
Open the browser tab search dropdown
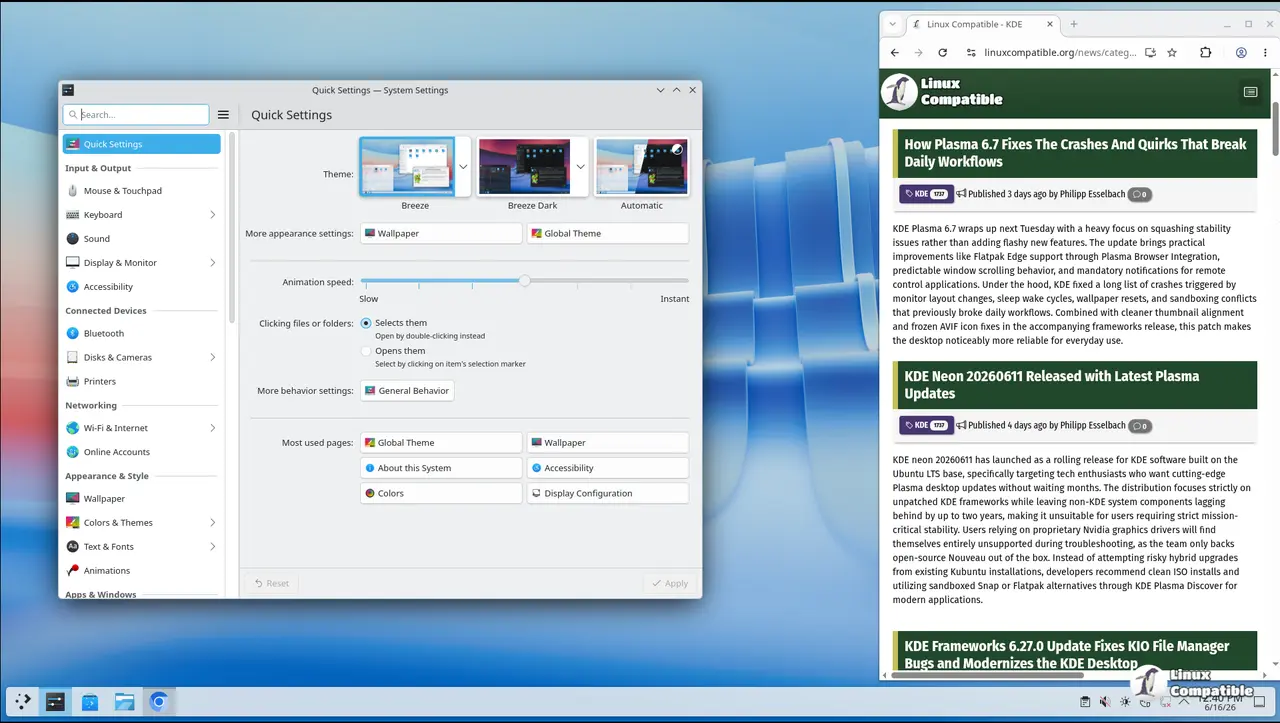click(x=893, y=24)
